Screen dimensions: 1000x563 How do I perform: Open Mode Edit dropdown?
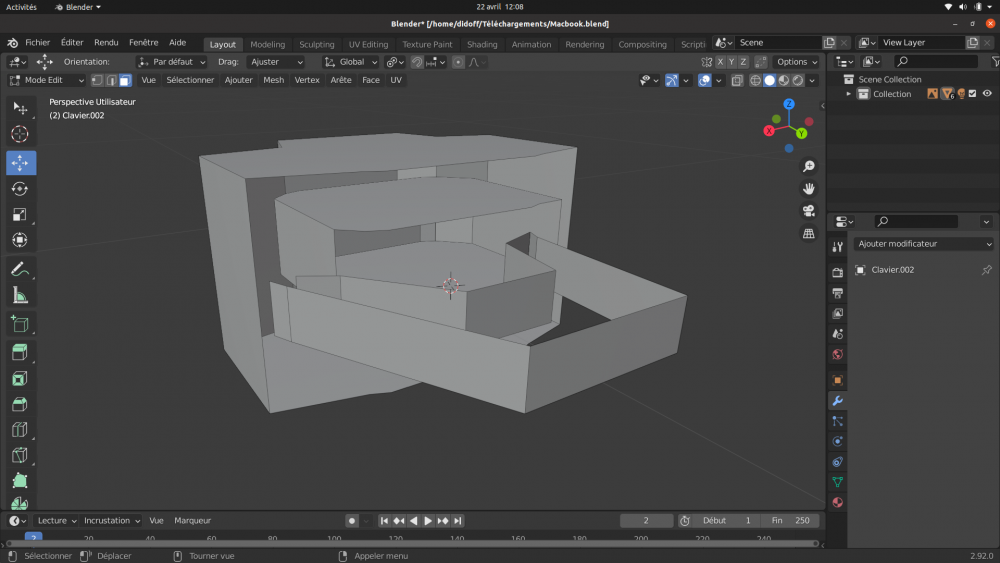tap(47, 80)
